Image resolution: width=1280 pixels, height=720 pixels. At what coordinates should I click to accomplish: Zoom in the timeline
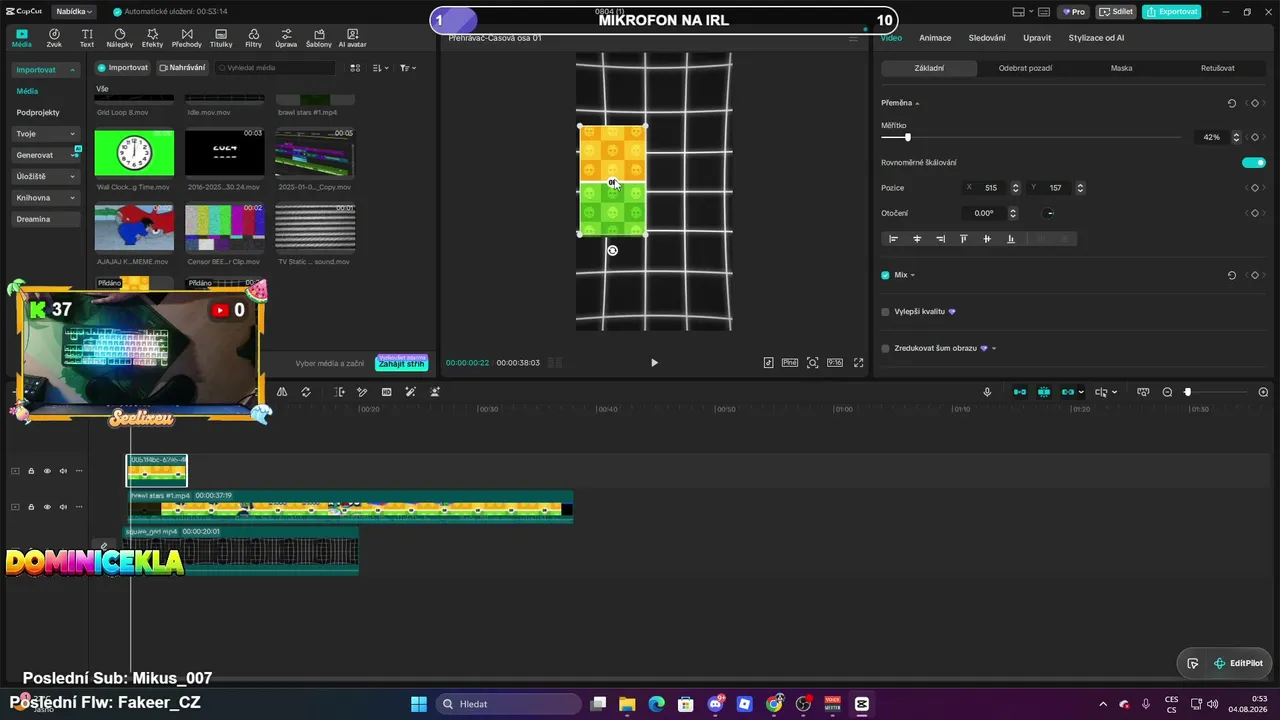1263,392
